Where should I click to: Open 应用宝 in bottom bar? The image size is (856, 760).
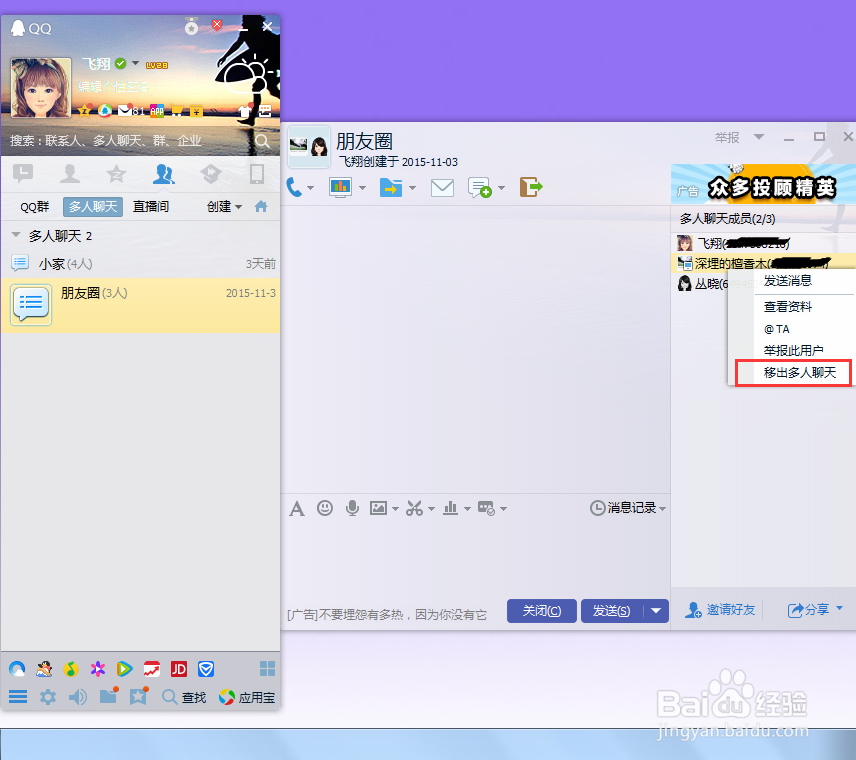coord(247,697)
